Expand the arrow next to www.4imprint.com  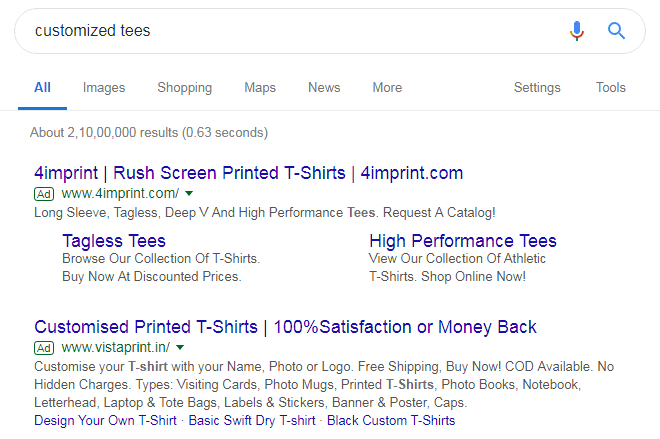click(189, 194)
